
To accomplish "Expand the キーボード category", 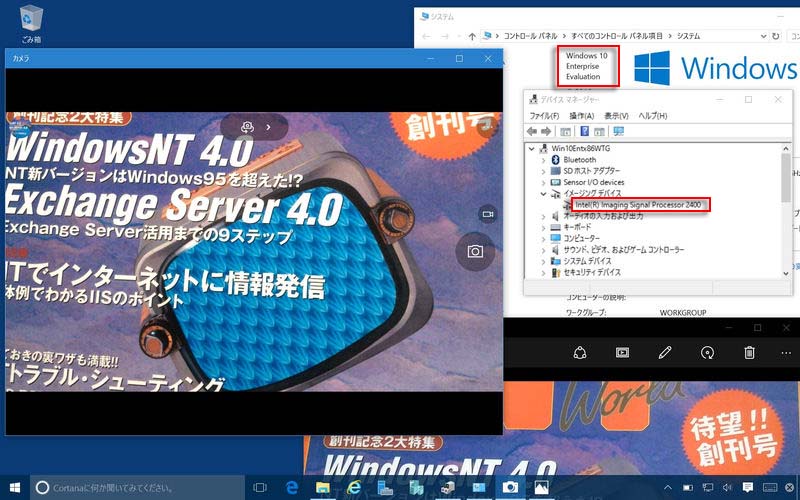I will point(543,227).
